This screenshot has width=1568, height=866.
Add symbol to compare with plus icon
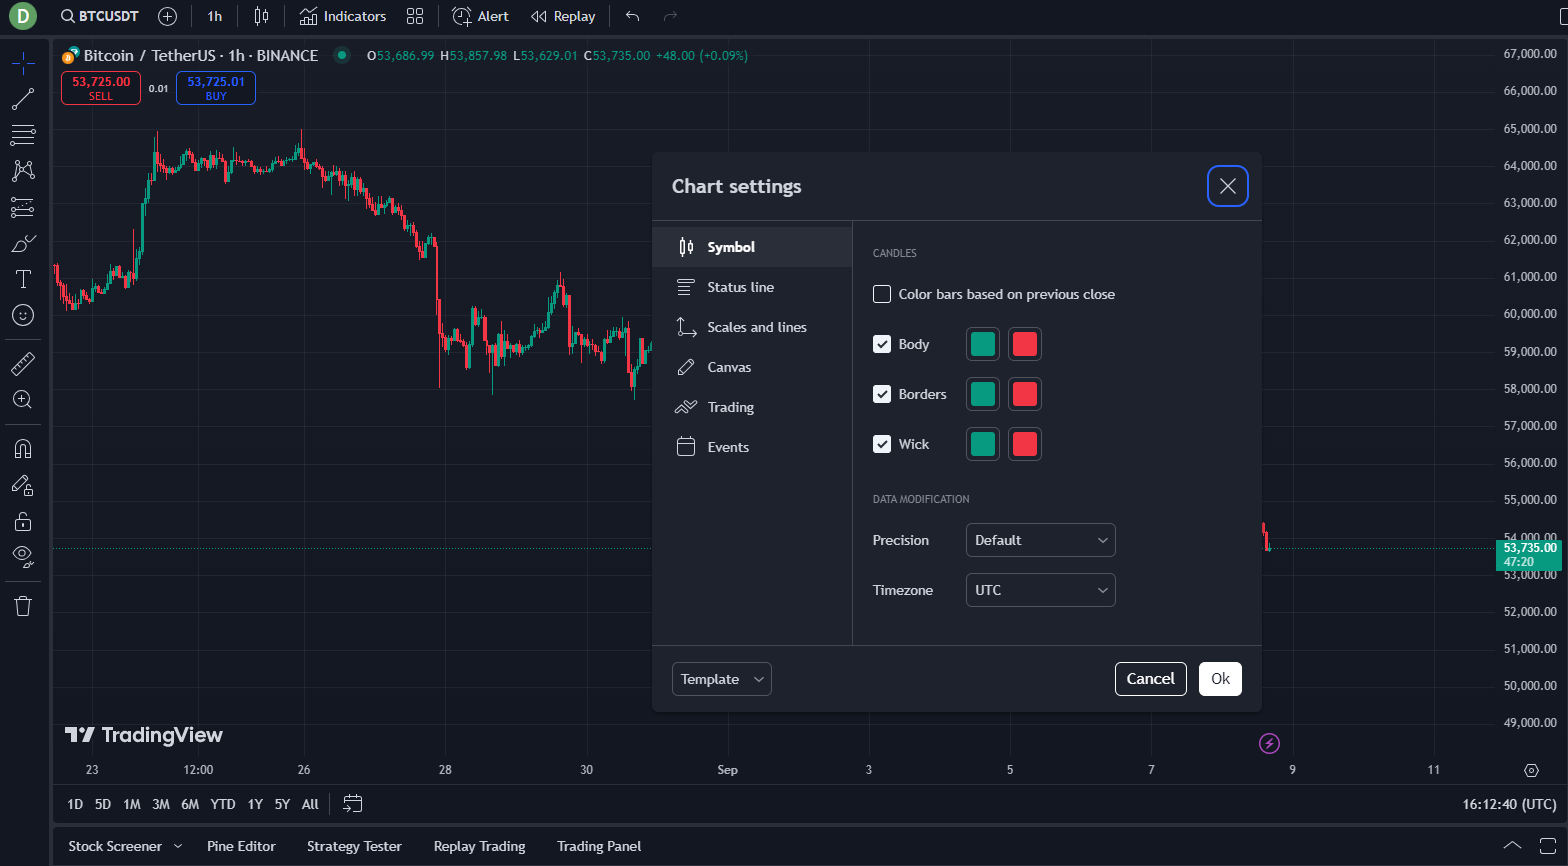(x=168, y=16)
